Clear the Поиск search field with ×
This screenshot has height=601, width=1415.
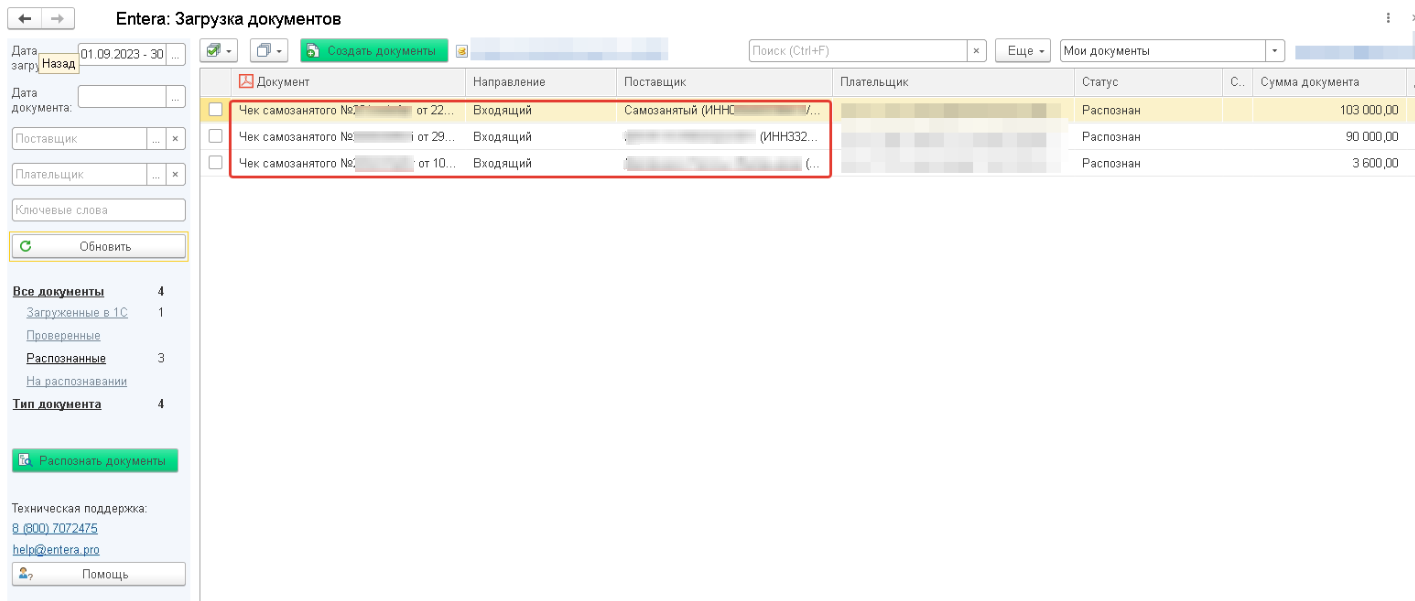pos(977,50)
